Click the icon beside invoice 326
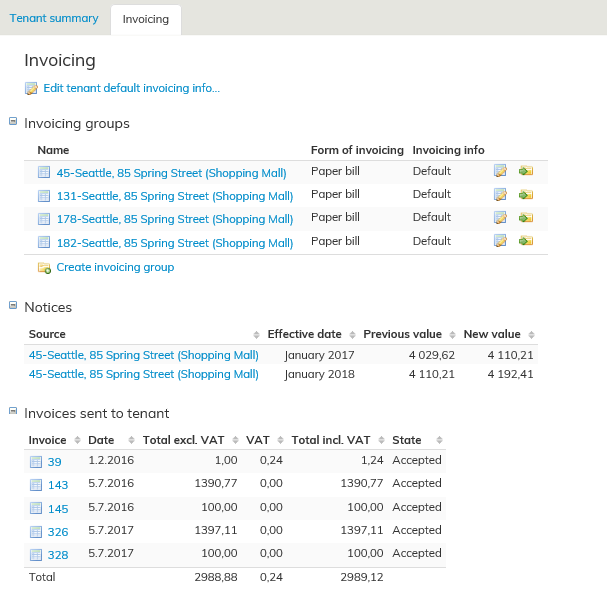 [x=36, y=532]
